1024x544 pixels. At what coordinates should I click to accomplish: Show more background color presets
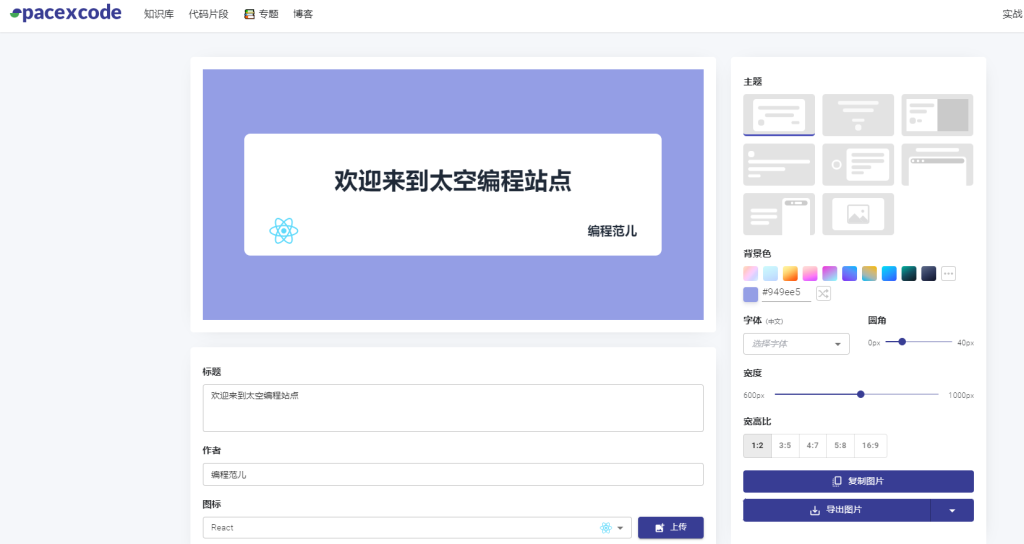click(x=949, y=274)
